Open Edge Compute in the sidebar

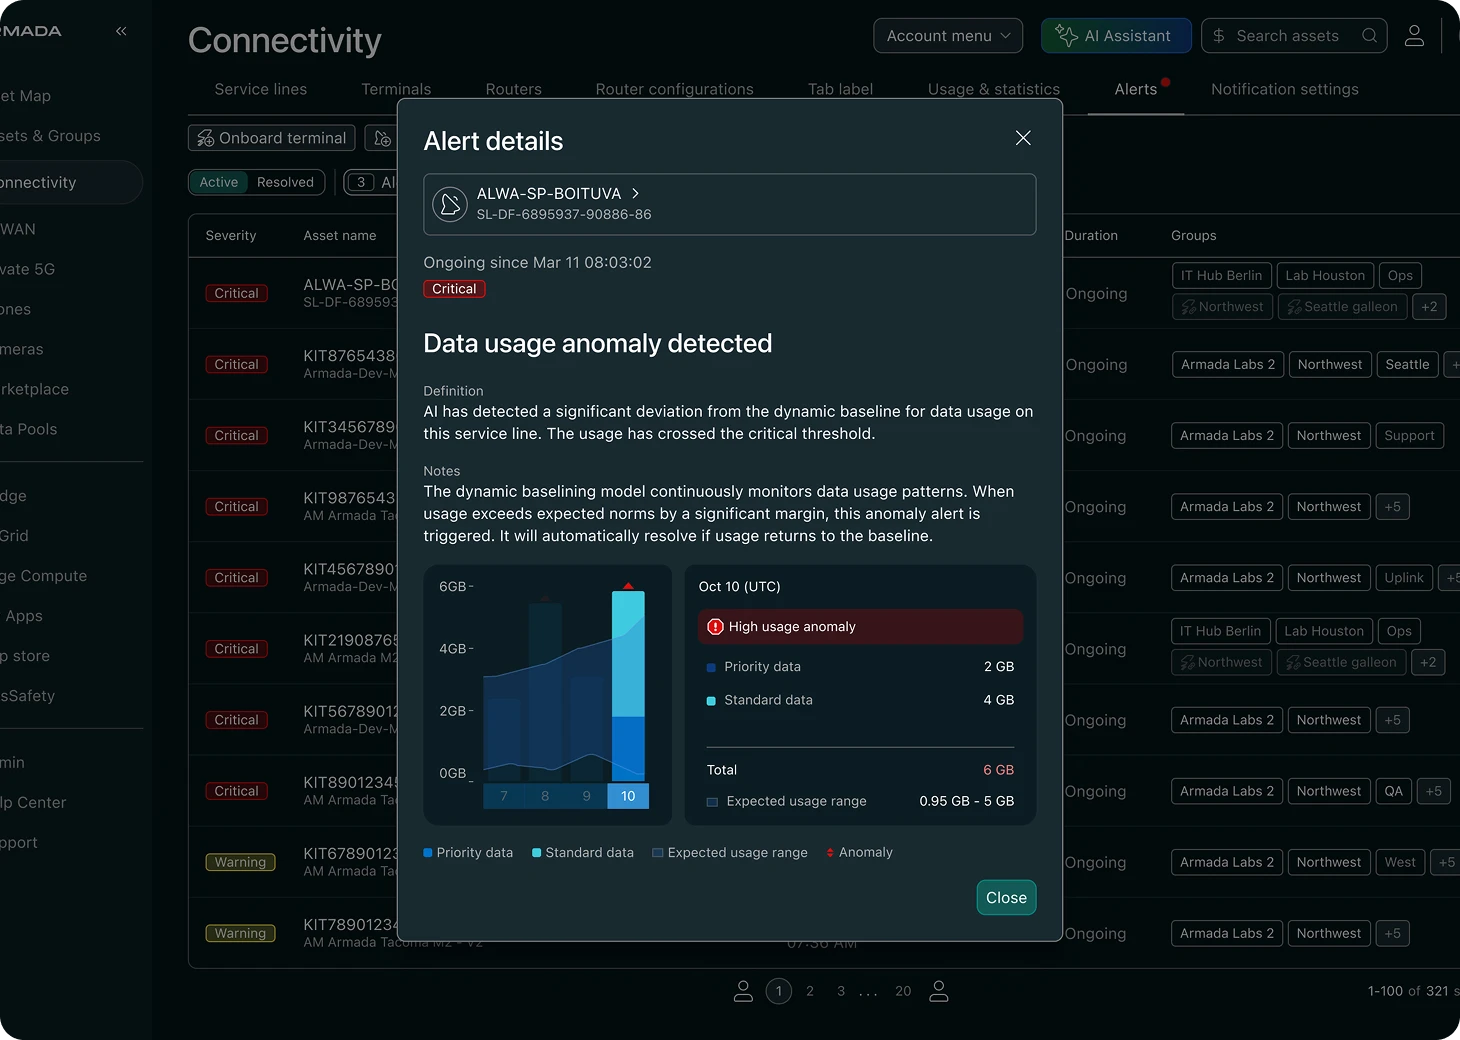click(44, 576)
